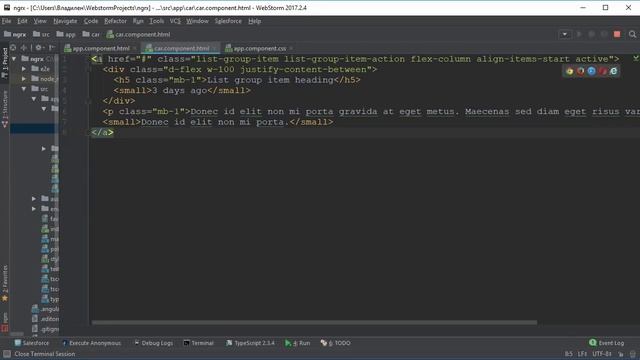This screenshot has width=640, height=360.
Task: Close the app.component.html tab
Action: [x=135, y=48]
